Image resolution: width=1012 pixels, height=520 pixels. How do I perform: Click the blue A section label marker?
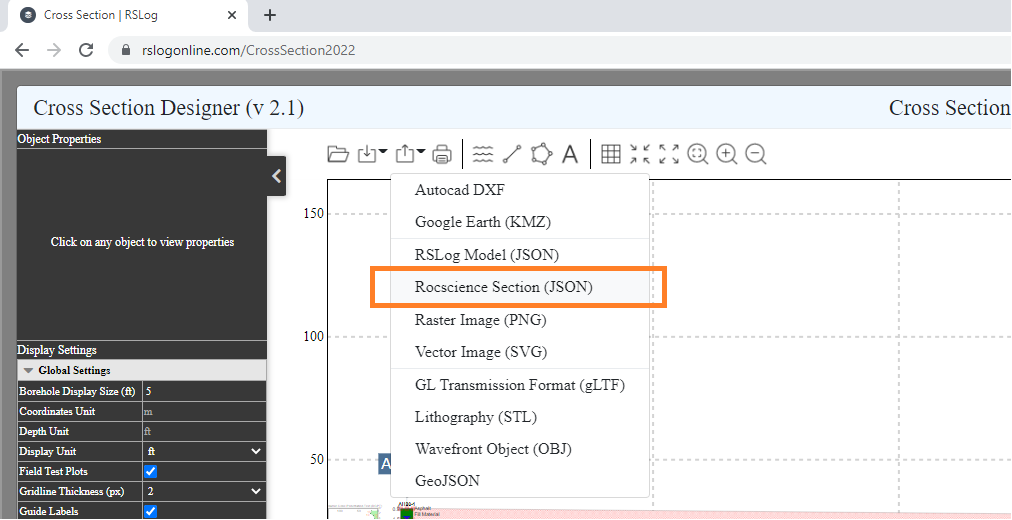[x=385, y=463]
